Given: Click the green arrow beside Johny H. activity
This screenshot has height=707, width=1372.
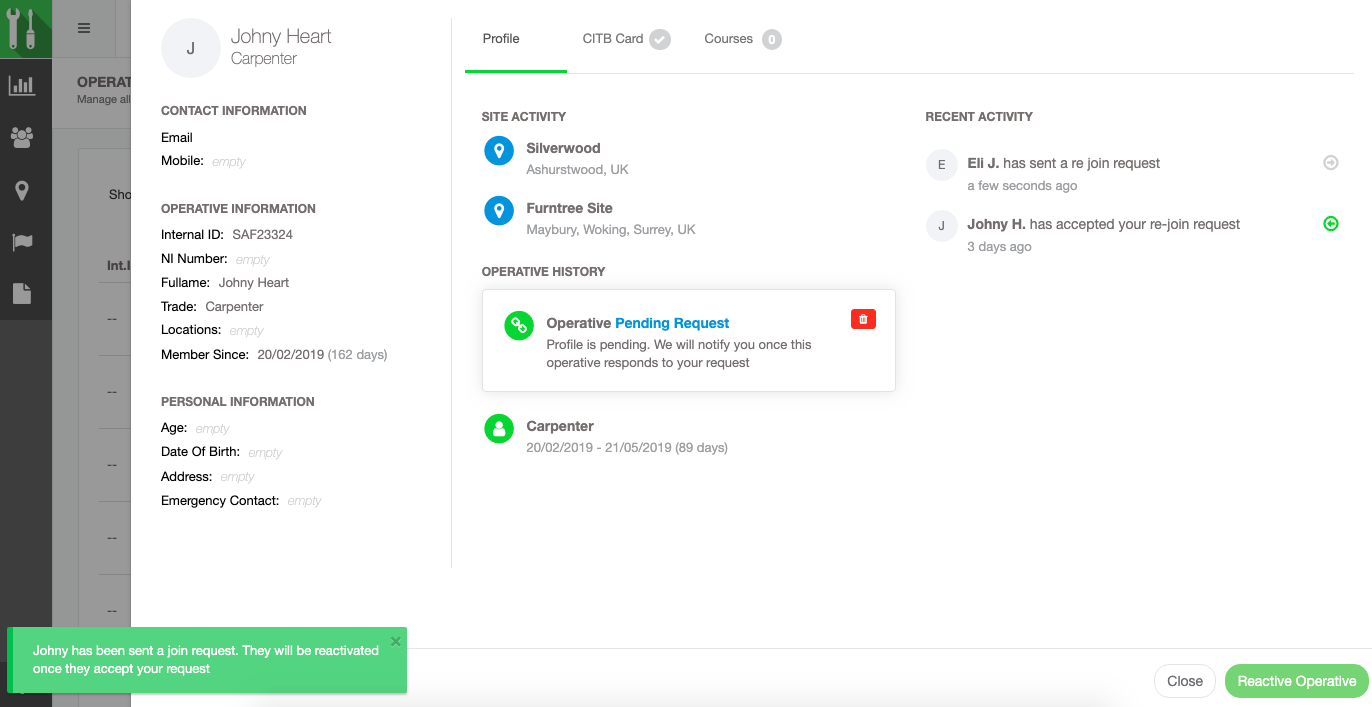Looking at the screenshot, I should point(1330,224).
